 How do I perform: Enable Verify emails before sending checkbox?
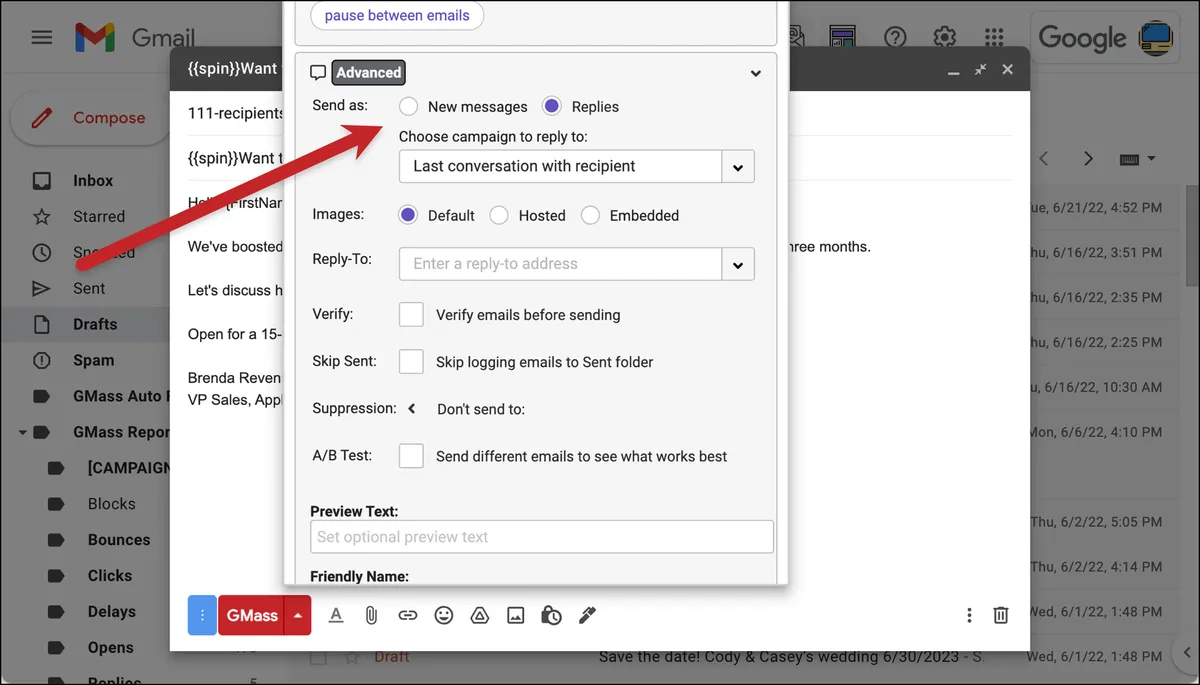411,314
